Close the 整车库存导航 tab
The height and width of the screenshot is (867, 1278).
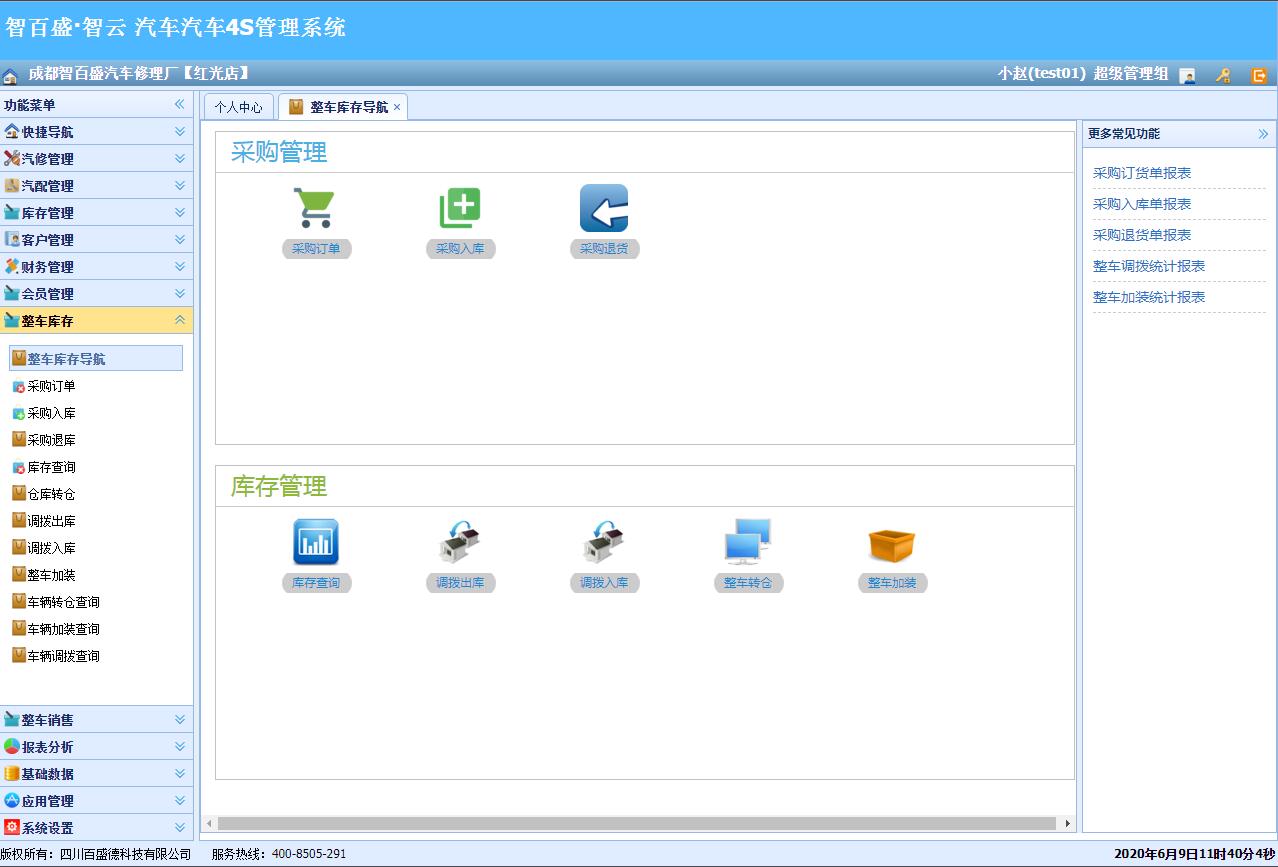397,107
